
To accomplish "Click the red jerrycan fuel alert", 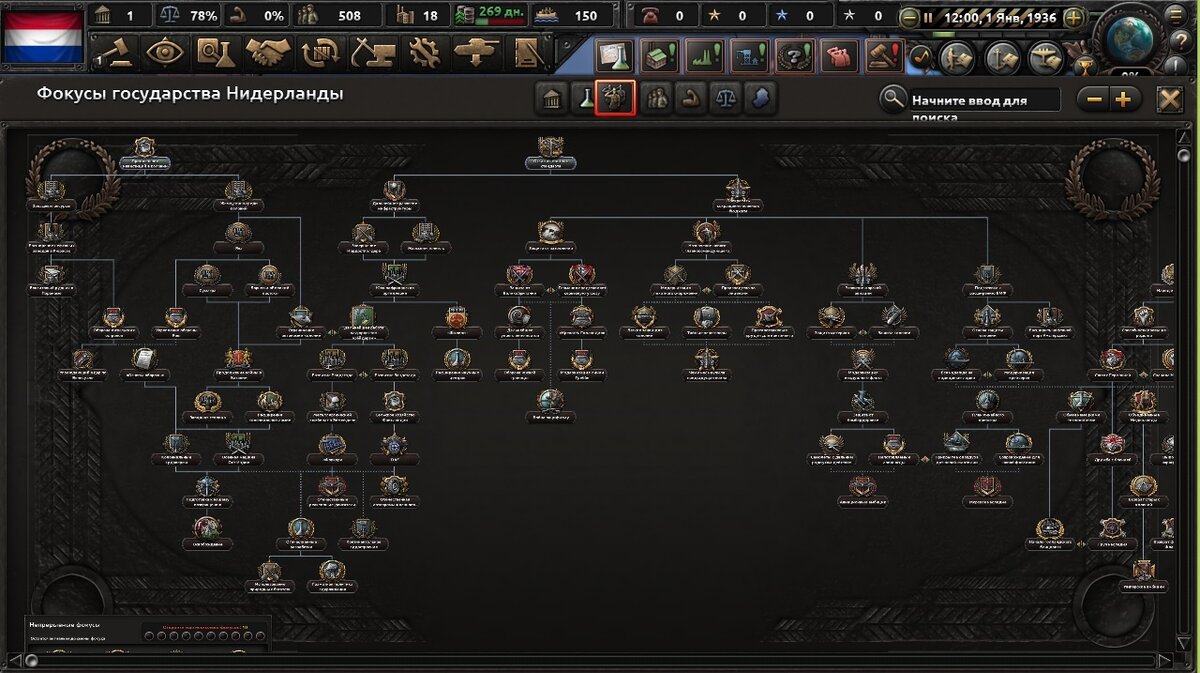I will [x=840, y=56].
